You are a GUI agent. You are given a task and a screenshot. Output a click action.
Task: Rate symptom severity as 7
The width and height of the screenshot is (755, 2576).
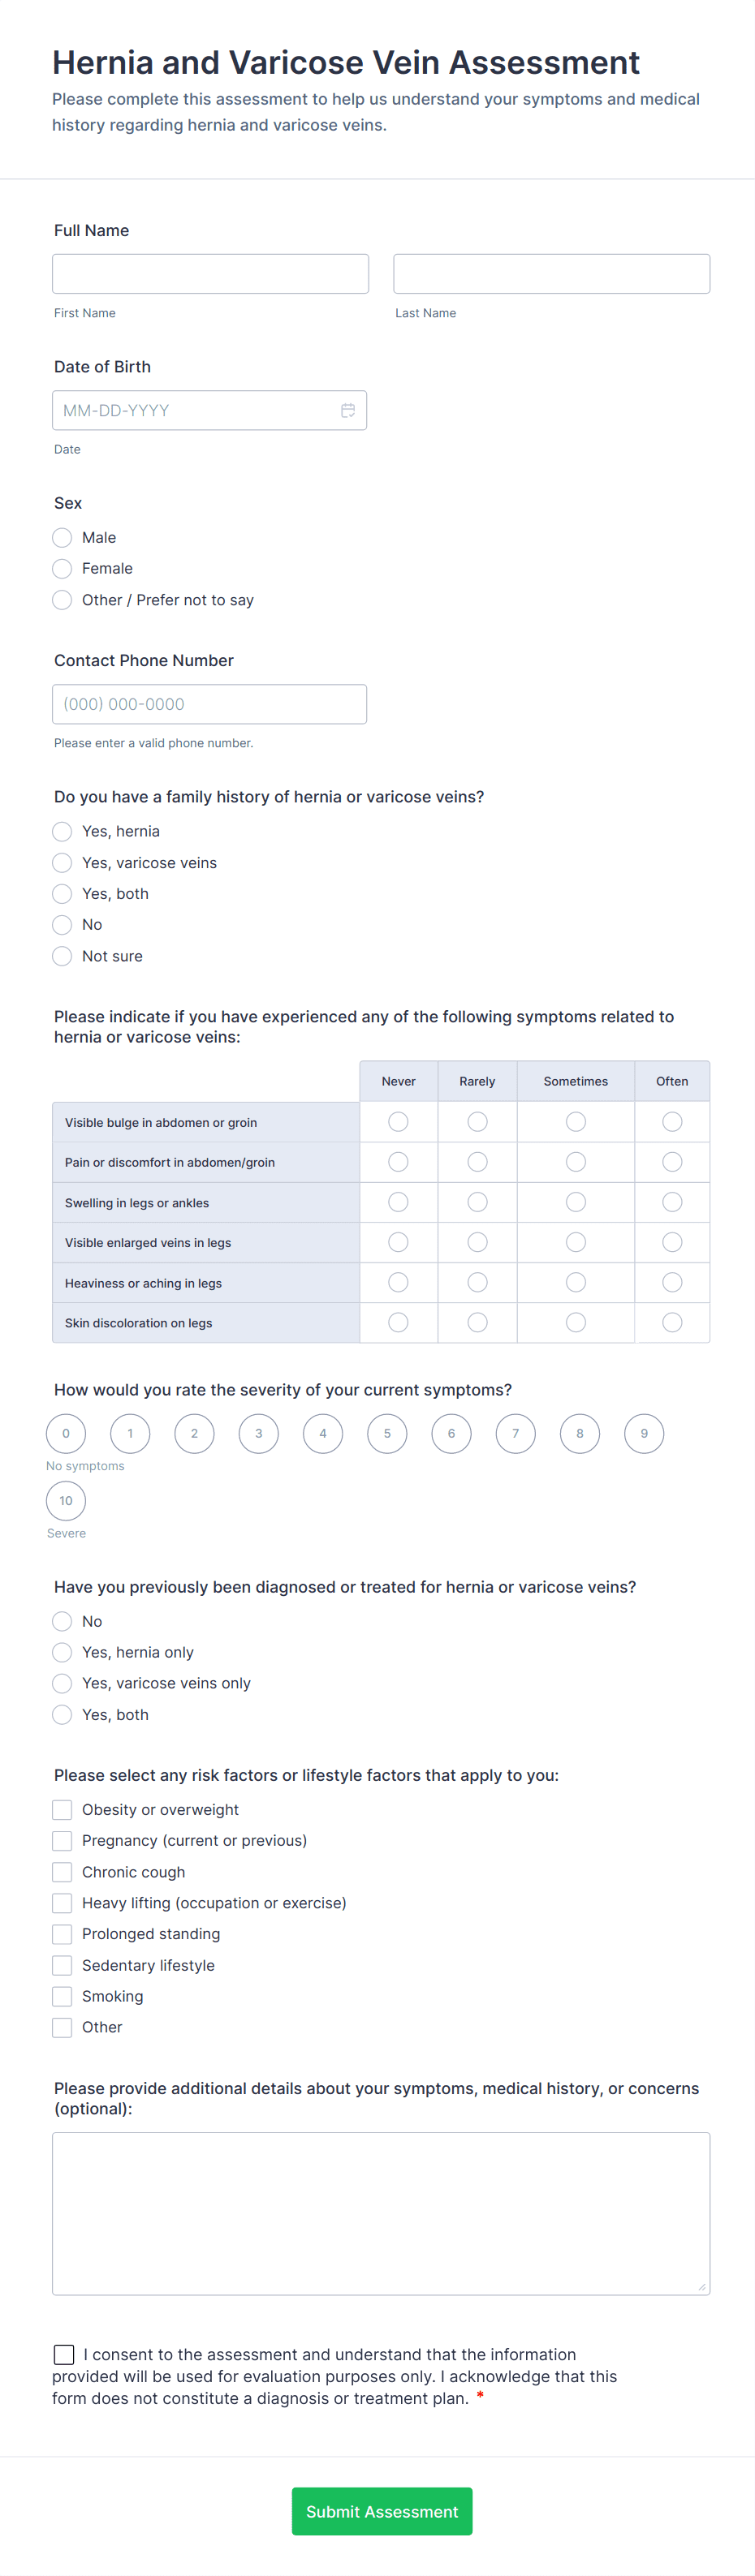pos(515,1433)
